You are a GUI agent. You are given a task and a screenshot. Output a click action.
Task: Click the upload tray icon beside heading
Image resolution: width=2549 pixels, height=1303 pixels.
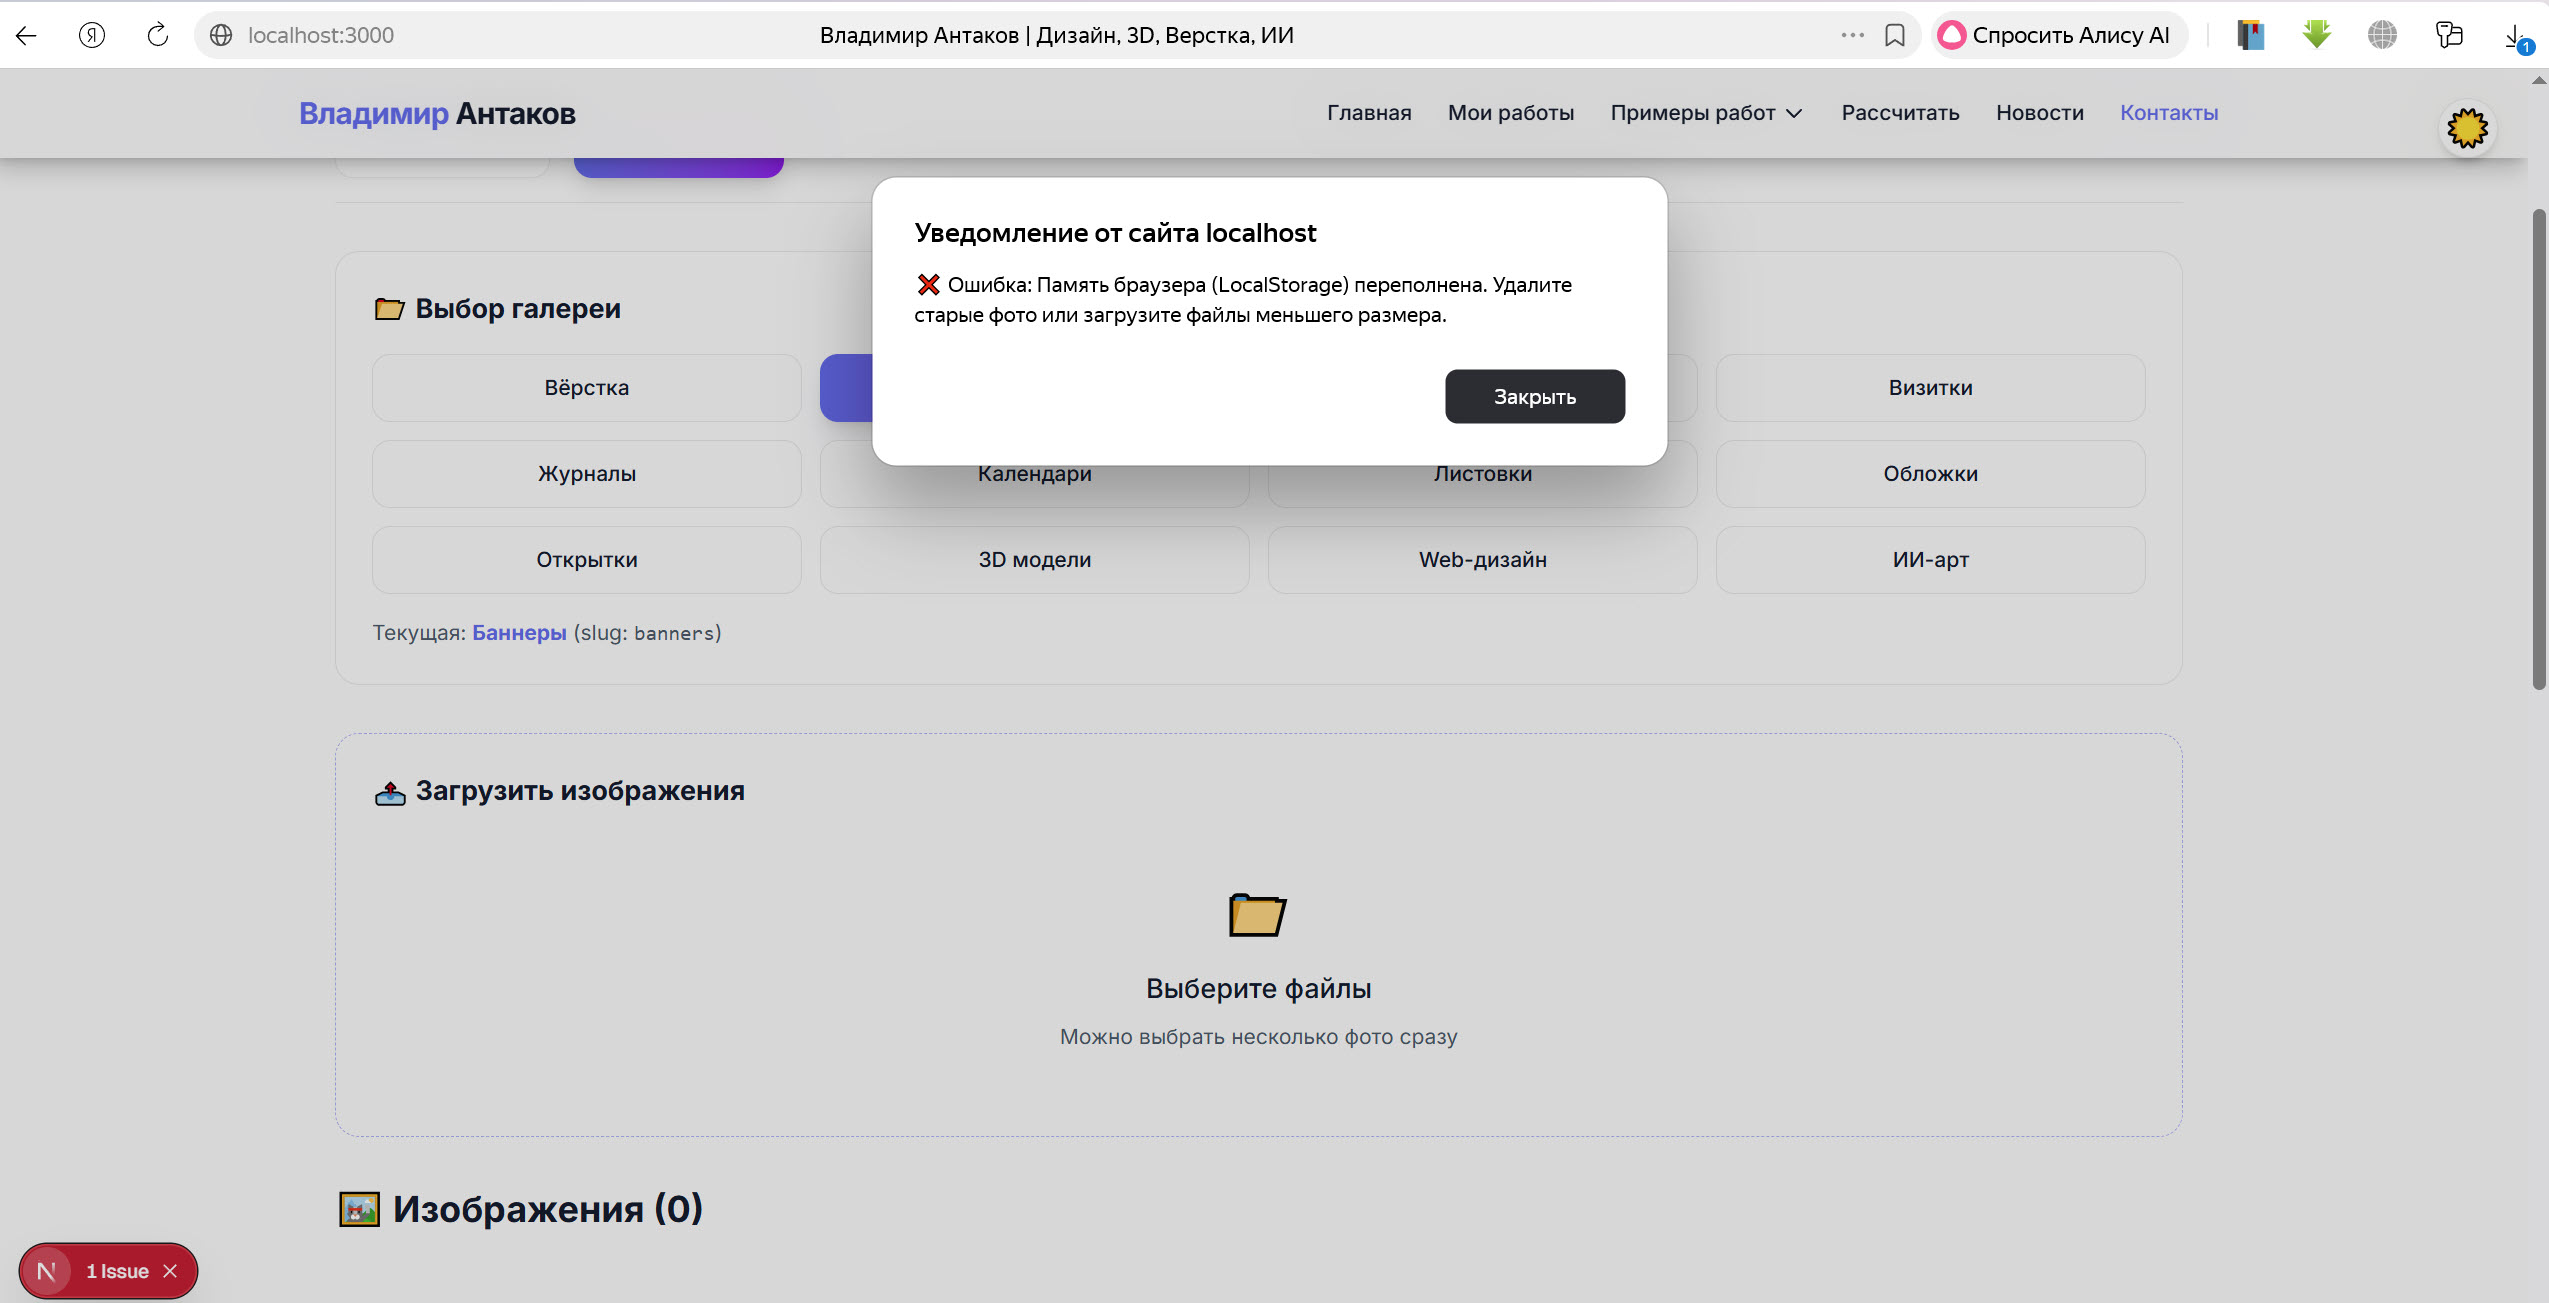[390, 793]
